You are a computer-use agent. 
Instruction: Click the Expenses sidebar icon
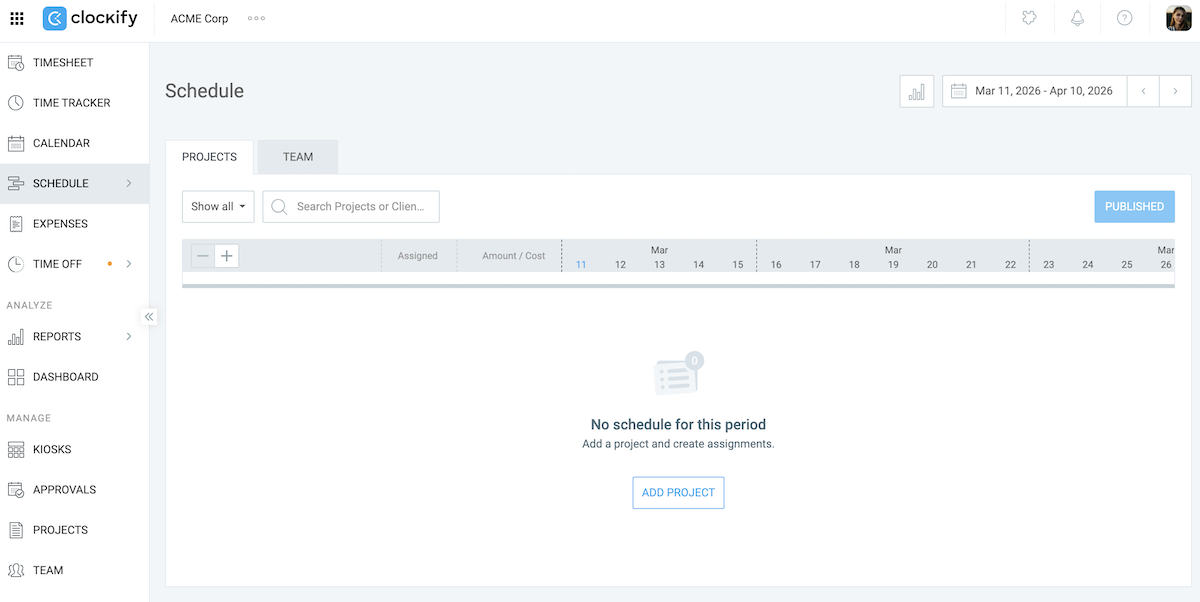pyautogui.click(x=16, y=224)
